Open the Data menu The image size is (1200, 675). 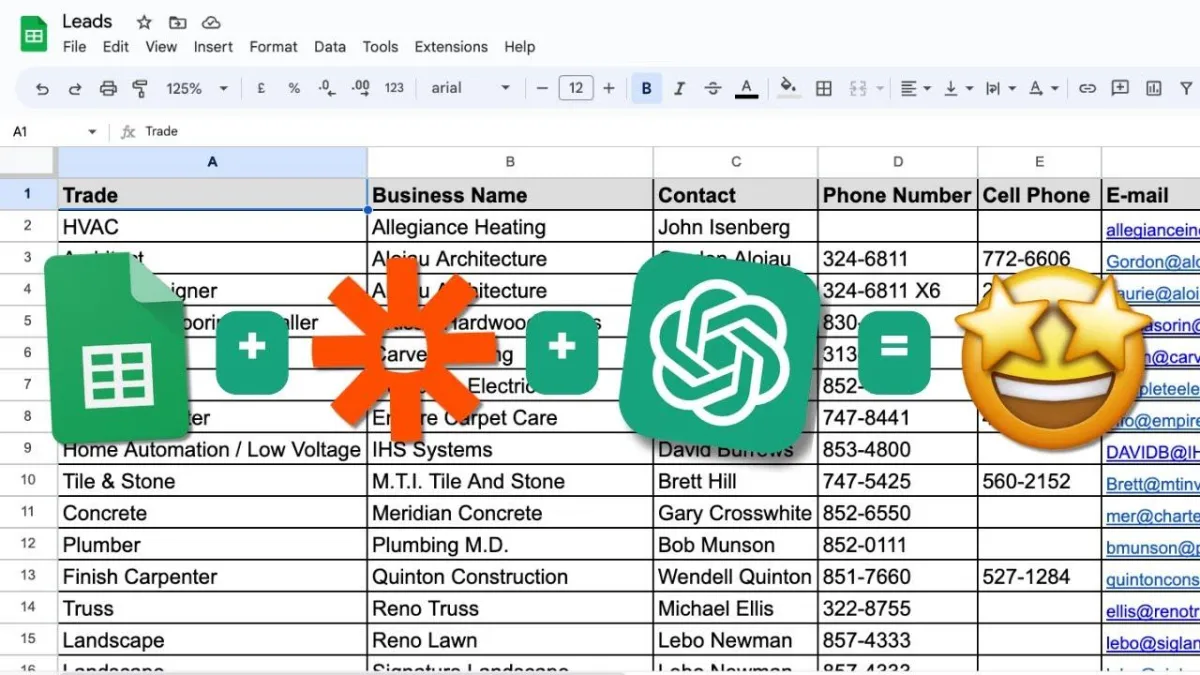330,47
